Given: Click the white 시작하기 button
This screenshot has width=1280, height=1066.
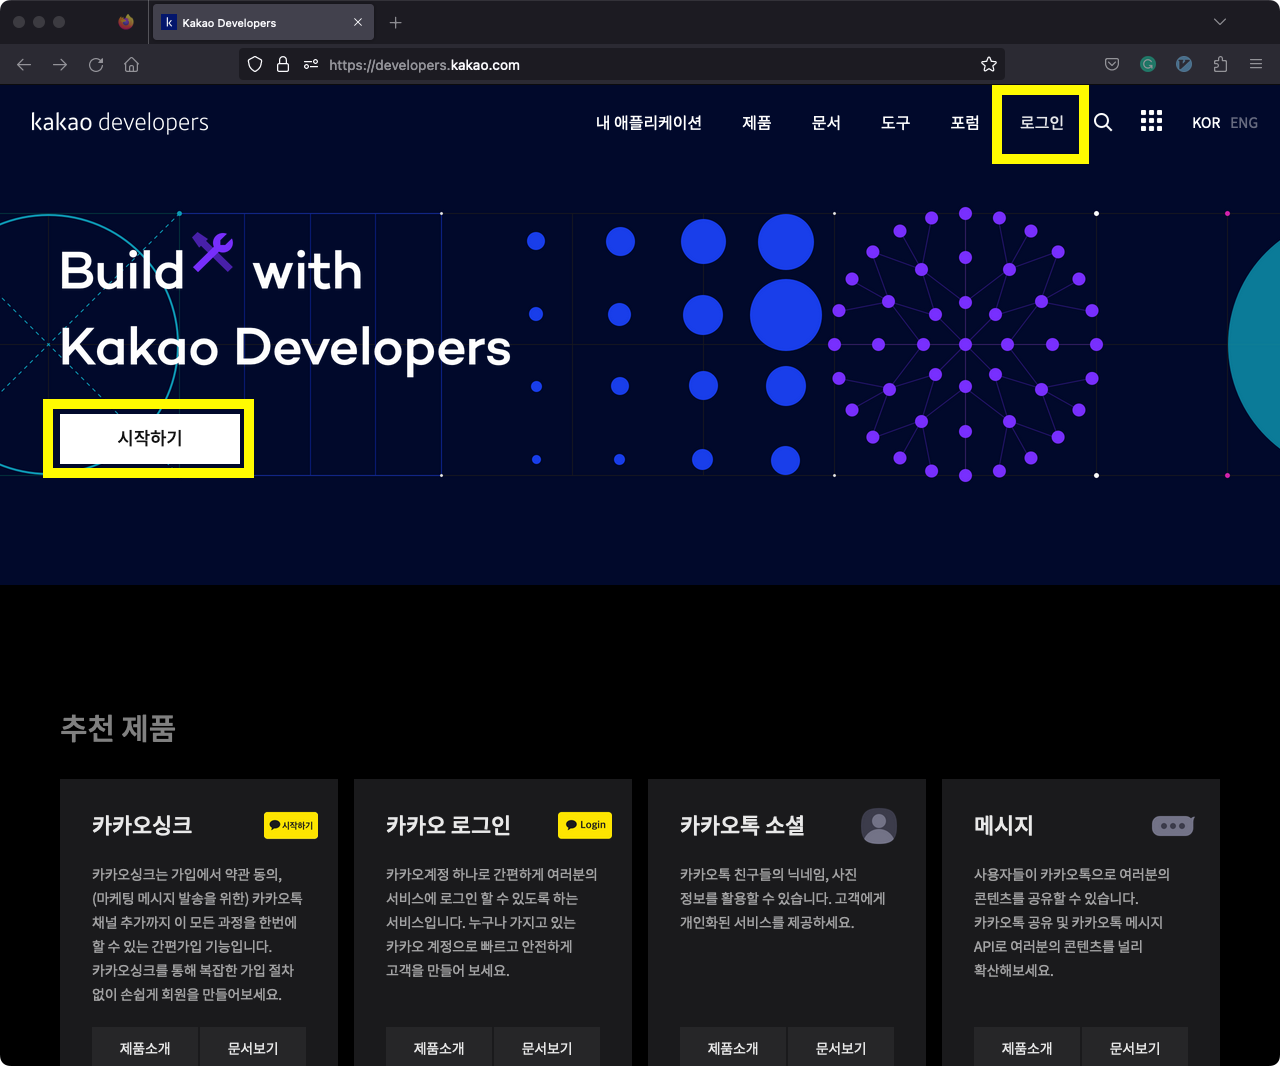Looking at the screenshot, I should click(x=150, y=438).
